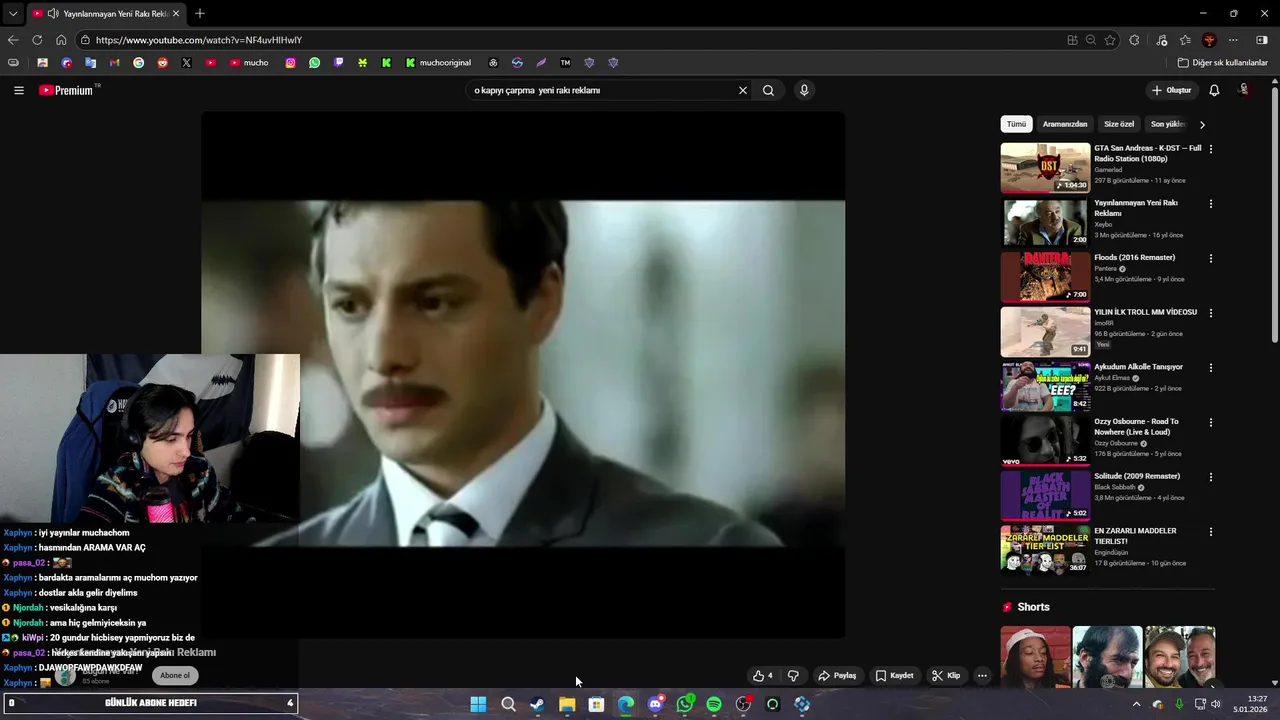Open the WhatsApp bookmark icon

[315, 62]
